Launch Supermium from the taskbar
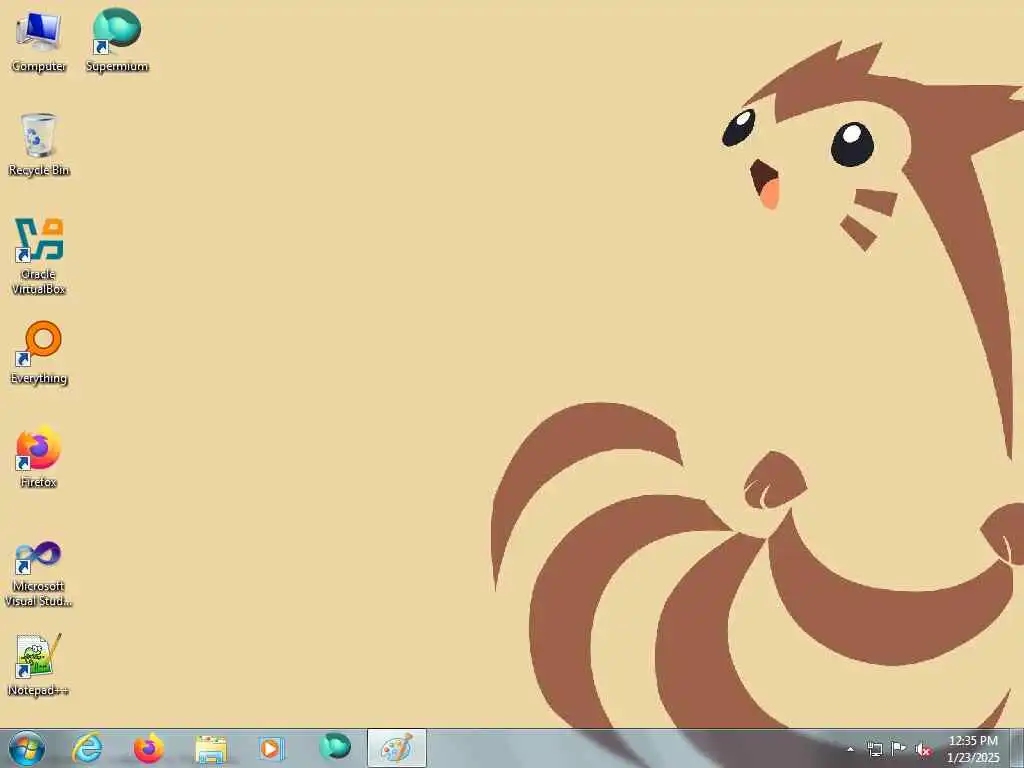 pyautogui.click(x=334, y=746)
